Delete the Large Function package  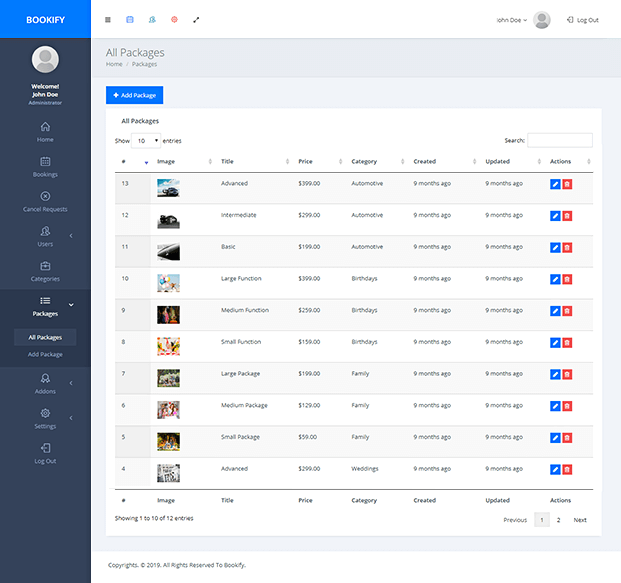[567, 279]
